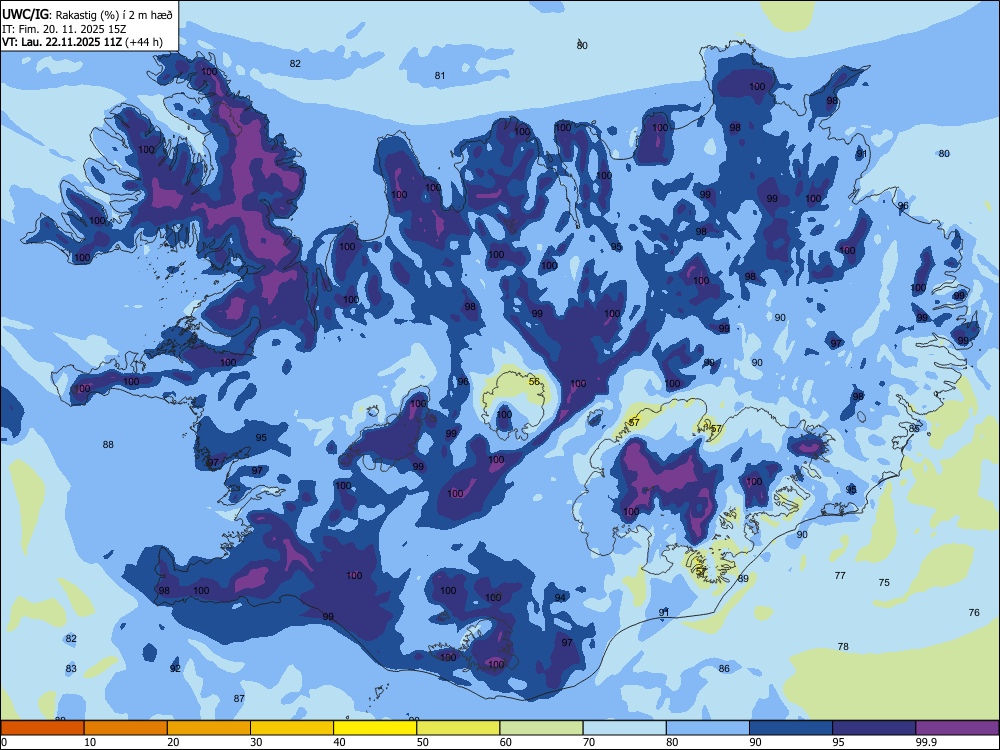
Task: Select the 20–30 light orange legend segment
Action: [x=209, y=728]
